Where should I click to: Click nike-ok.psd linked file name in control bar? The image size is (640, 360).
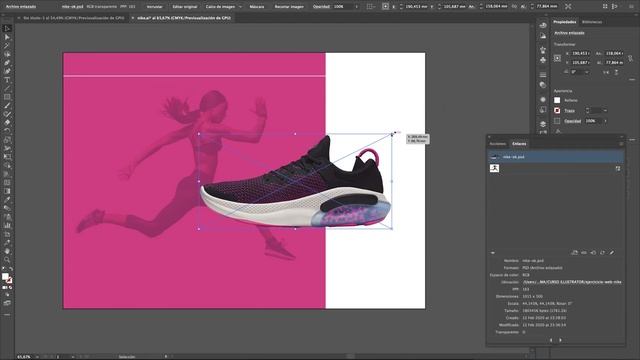[72, 7]
